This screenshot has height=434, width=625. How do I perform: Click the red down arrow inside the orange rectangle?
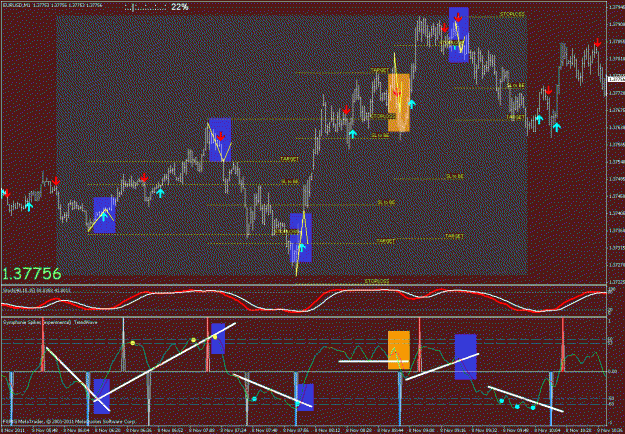click(x=397, y=93)
